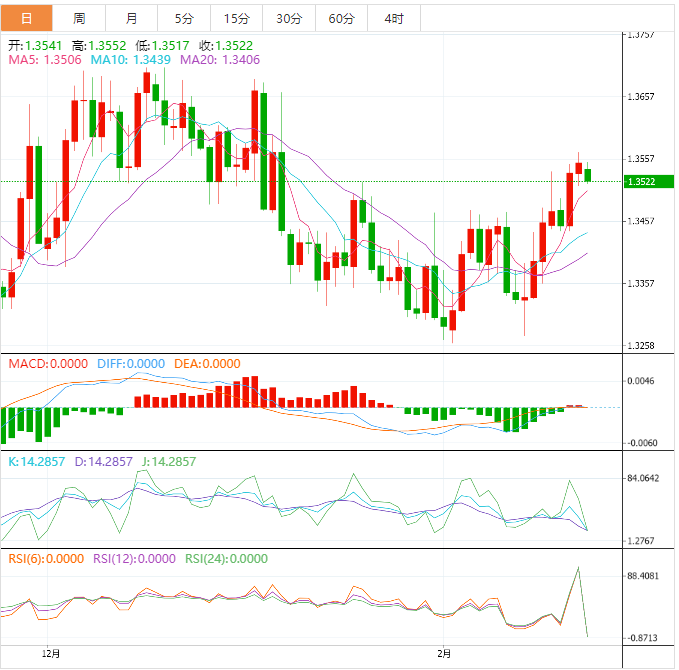This screenshot has width=679, height=670.
Task: Choose the 15分 timeframe tab
Action: click(x=236, y=18)
